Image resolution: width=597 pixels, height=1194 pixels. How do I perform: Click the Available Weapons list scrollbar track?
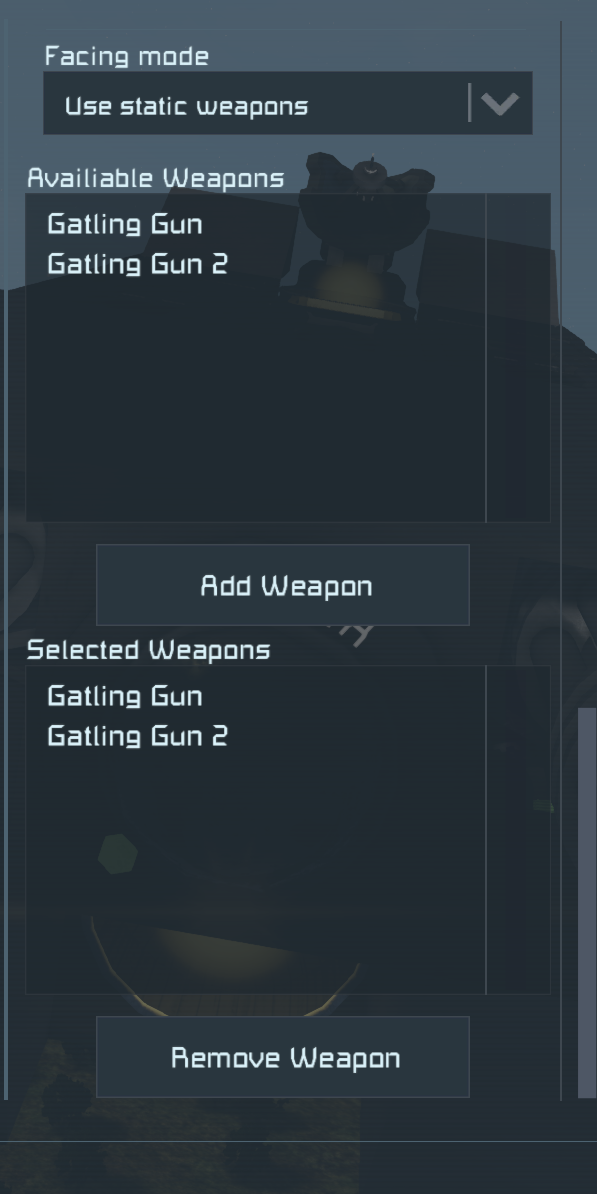(x=518, y=358)
